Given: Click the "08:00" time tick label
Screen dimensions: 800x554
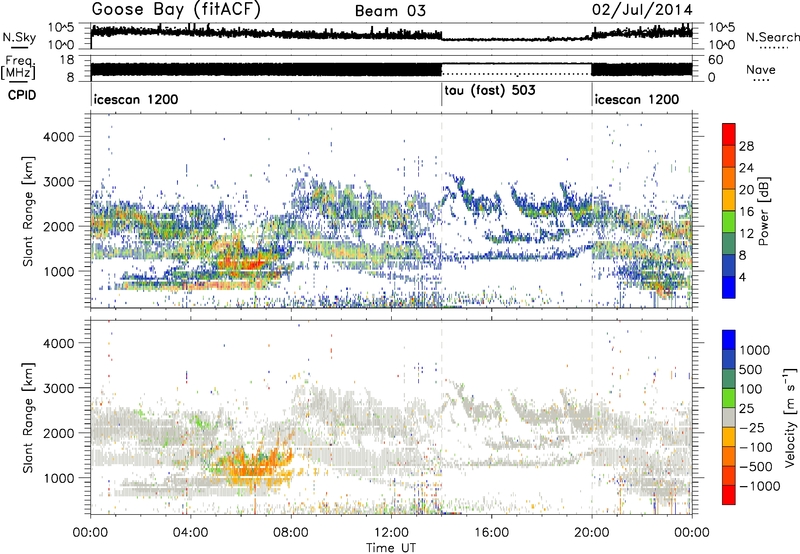Looking at the screenshot, I should pos(291,533).
